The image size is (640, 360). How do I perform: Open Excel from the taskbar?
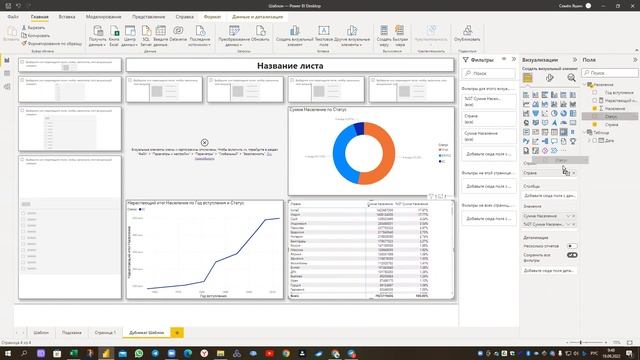[x=73, y=353]
